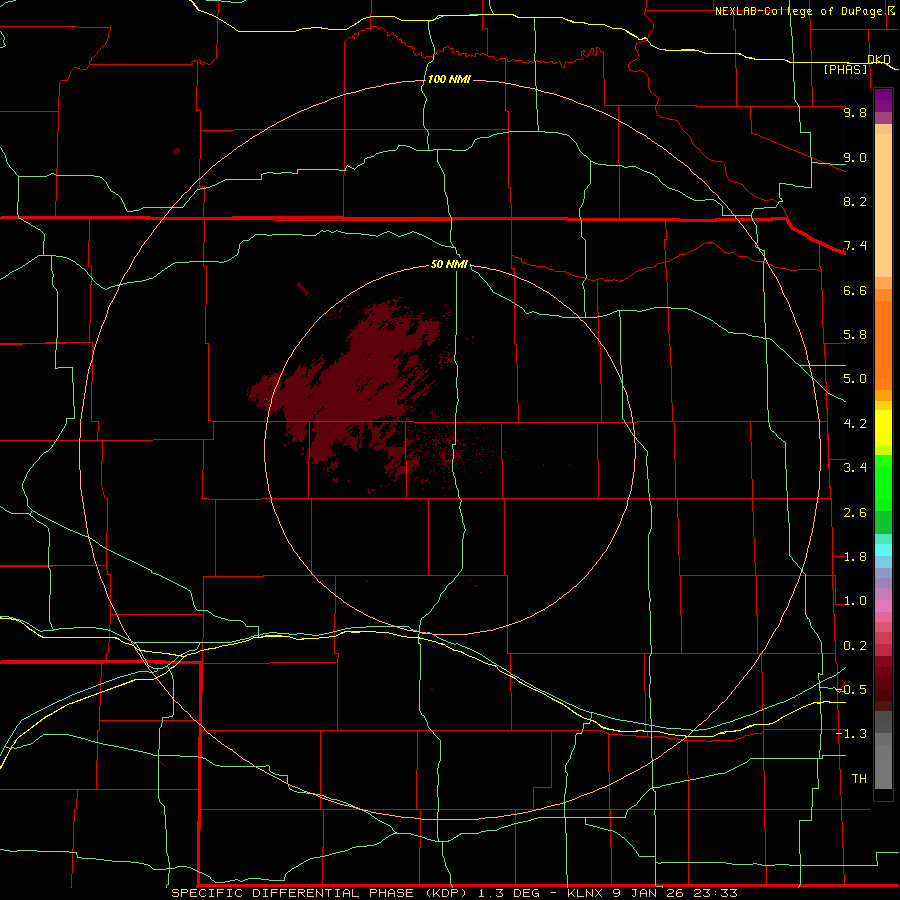This screenshot has width=900, height=900.
Task: Click the 9.8 value on the color scale
Action: click(x=855, y=112)
